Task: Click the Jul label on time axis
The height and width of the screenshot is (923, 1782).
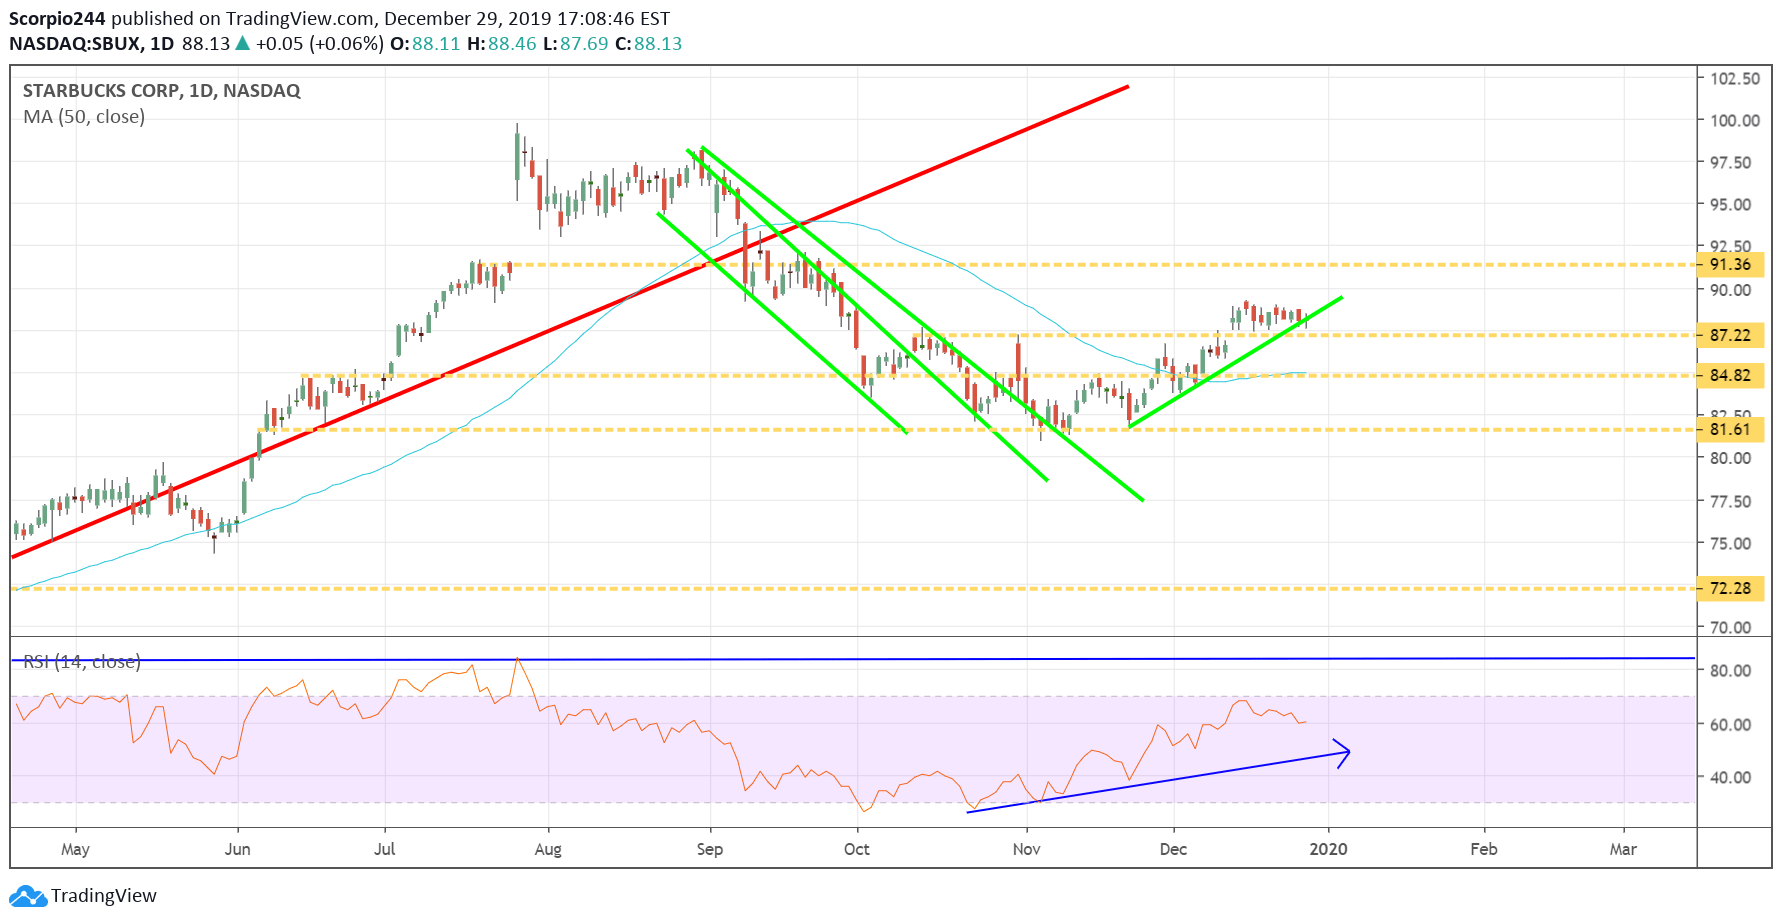Action: pos(385,849)
